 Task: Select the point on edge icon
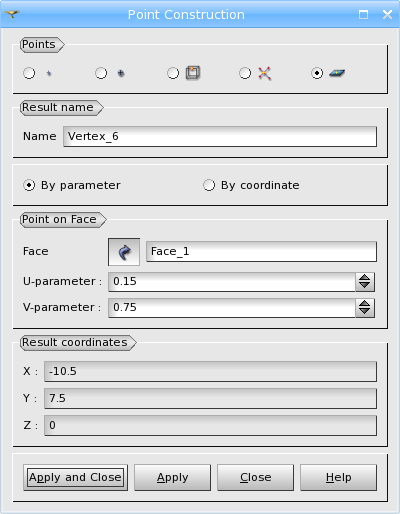click(x=193, y=73)
